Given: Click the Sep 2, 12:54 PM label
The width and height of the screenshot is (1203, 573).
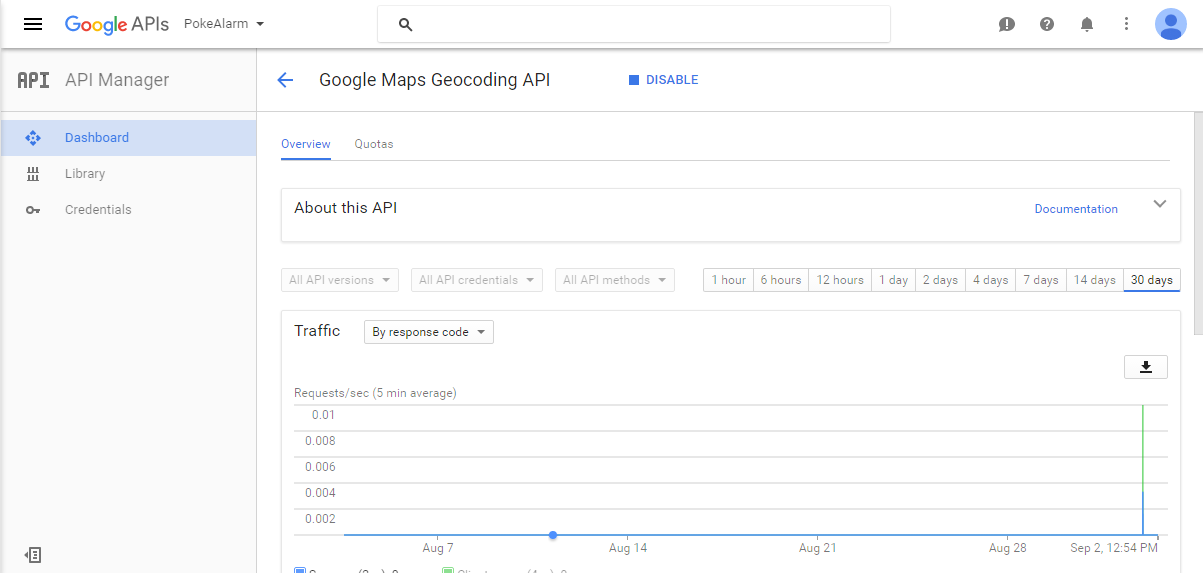Looking at the screenshot, I should pos(1114,548).
